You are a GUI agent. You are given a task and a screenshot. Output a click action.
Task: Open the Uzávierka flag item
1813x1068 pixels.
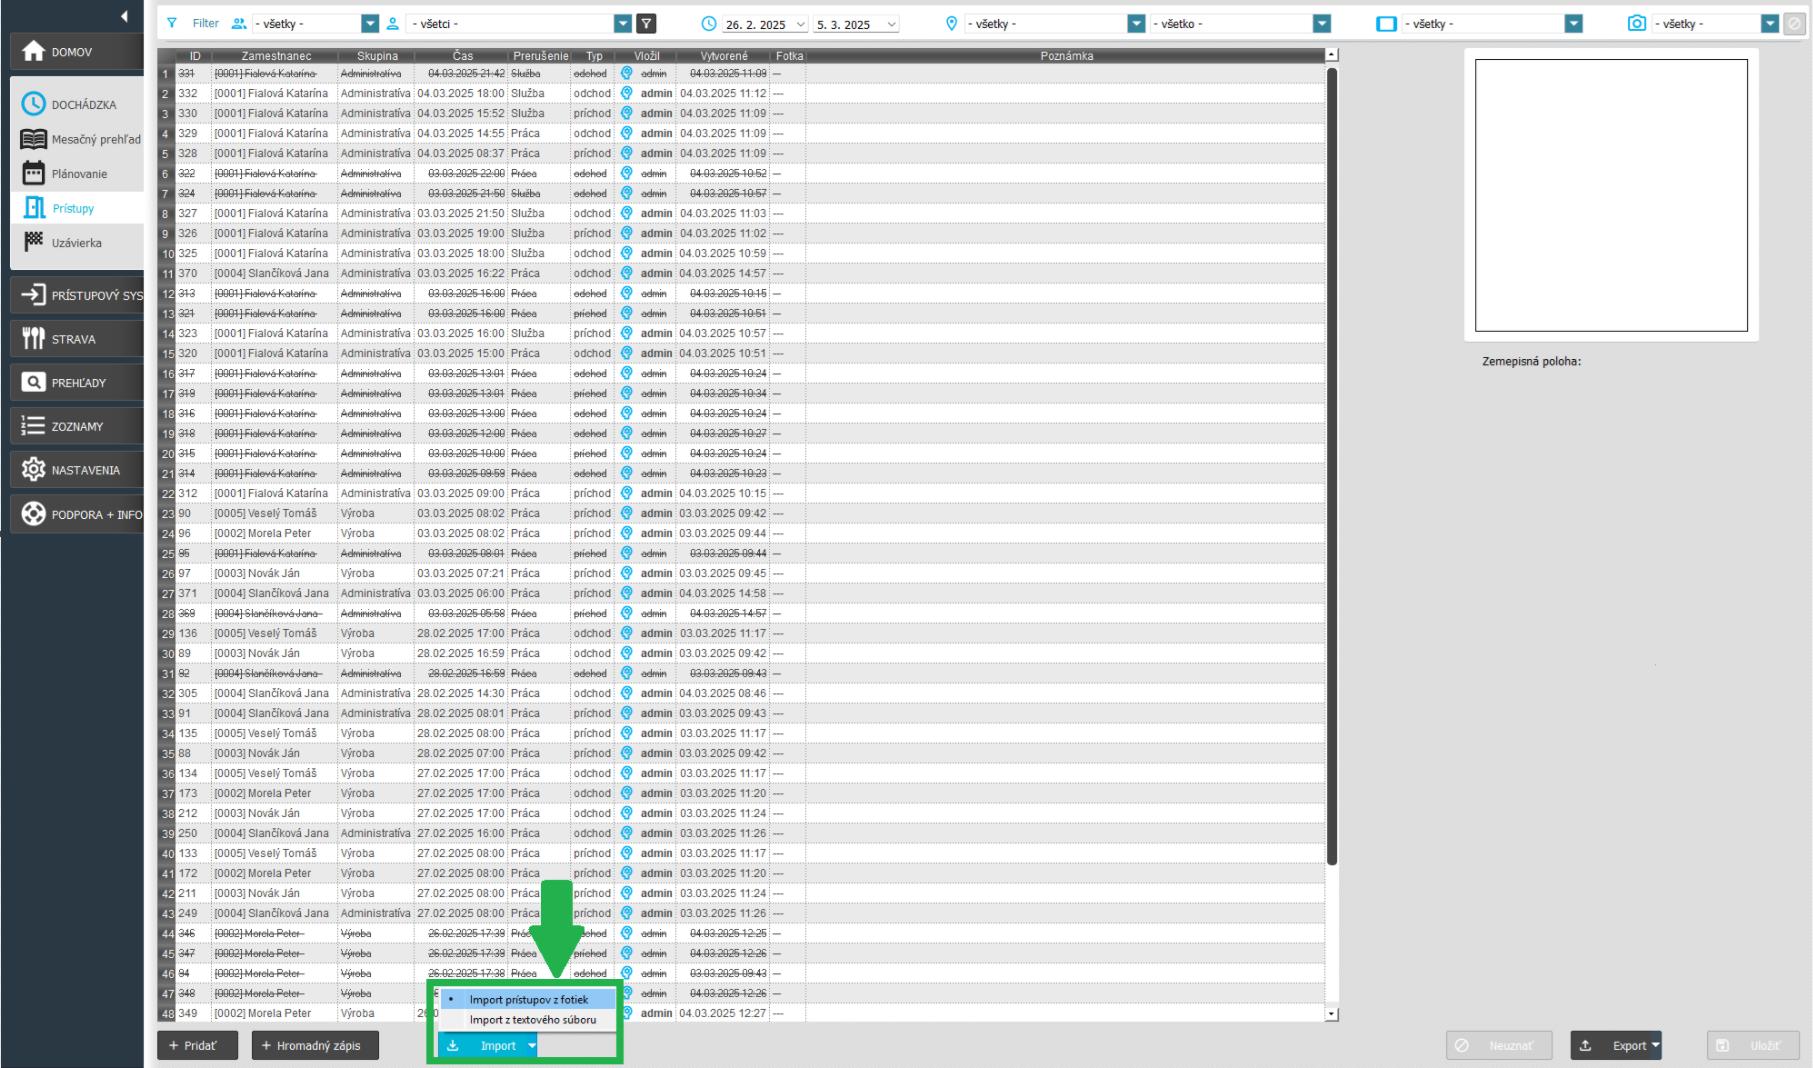[76, 243]
